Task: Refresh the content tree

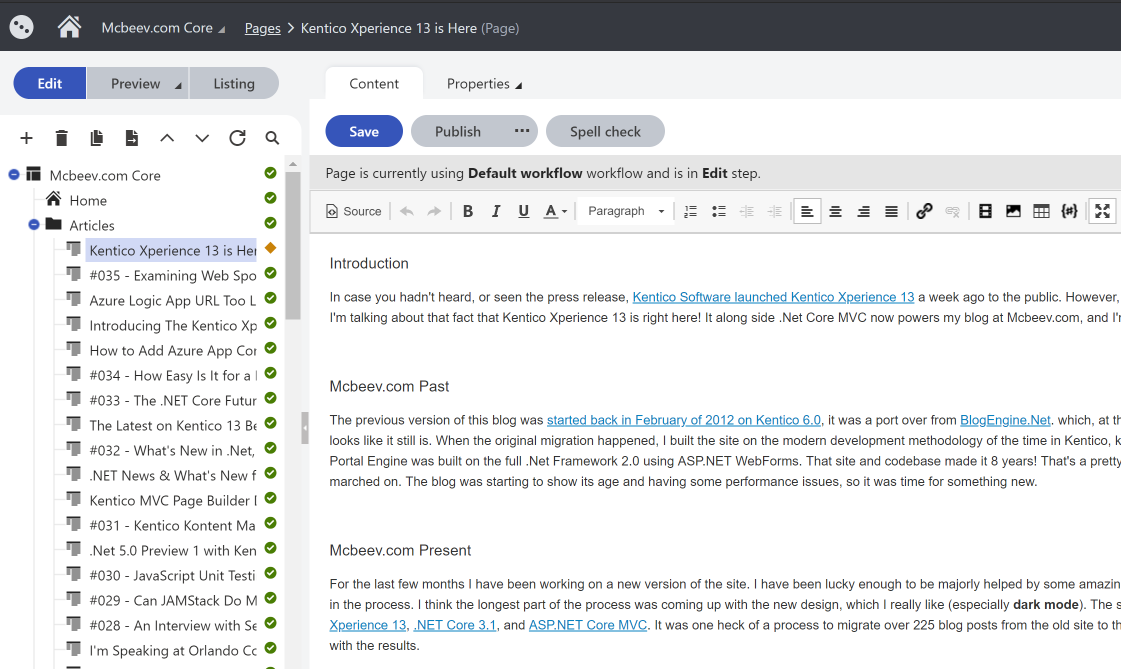Action: point(237,138)
